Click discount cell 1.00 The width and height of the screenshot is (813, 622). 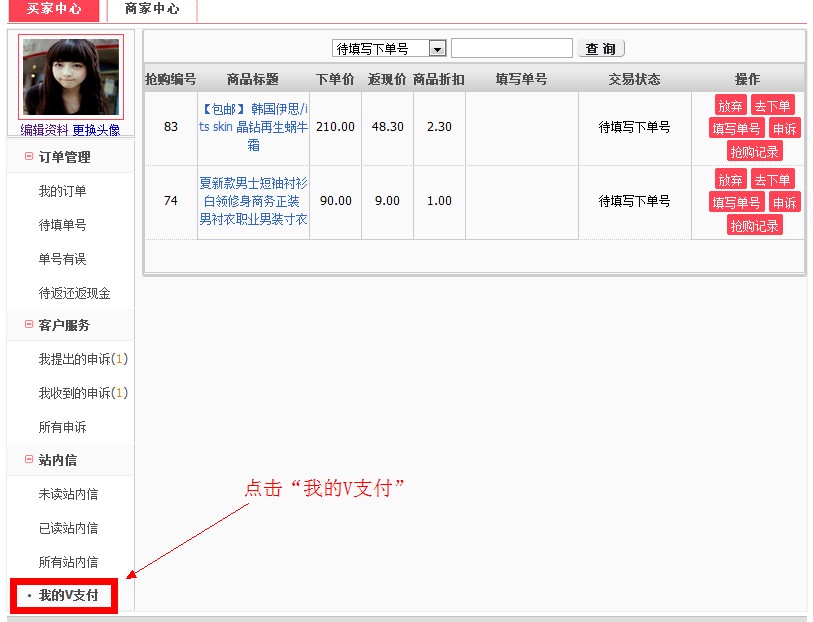pos(439,201)
